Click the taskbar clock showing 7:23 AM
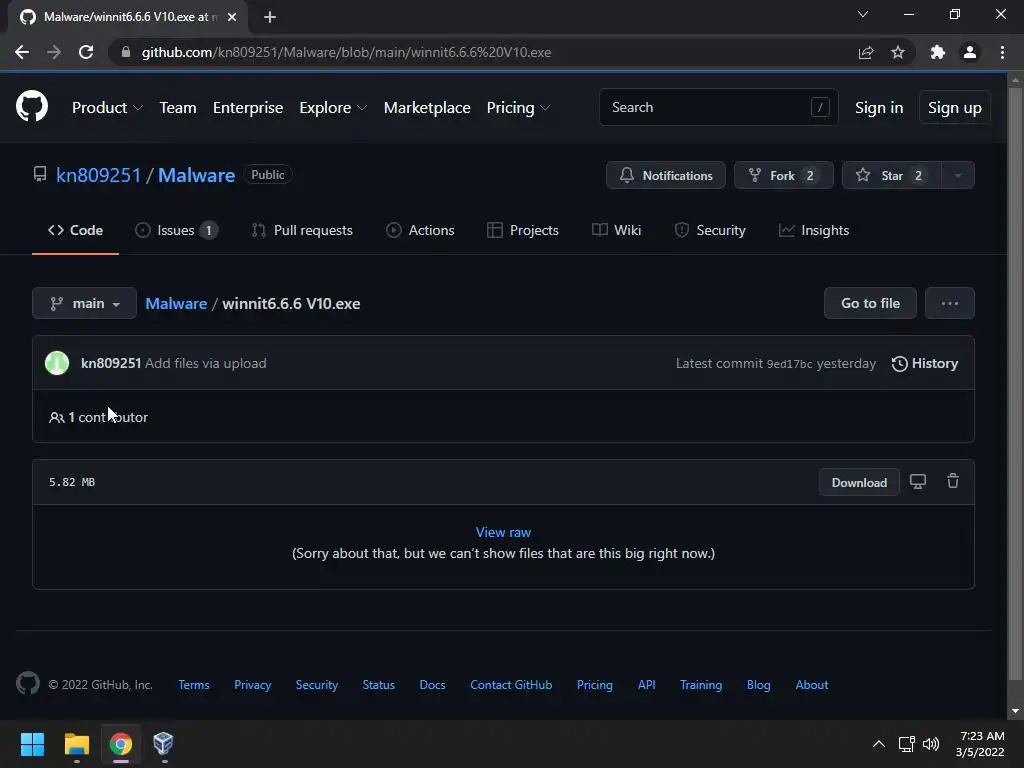 point(980,744)
